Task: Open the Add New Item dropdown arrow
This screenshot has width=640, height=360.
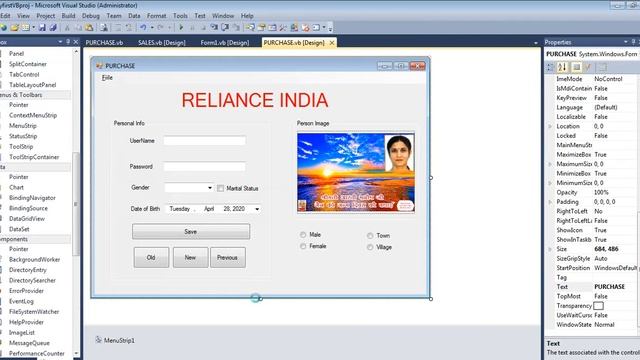Action: click(33, 28)
